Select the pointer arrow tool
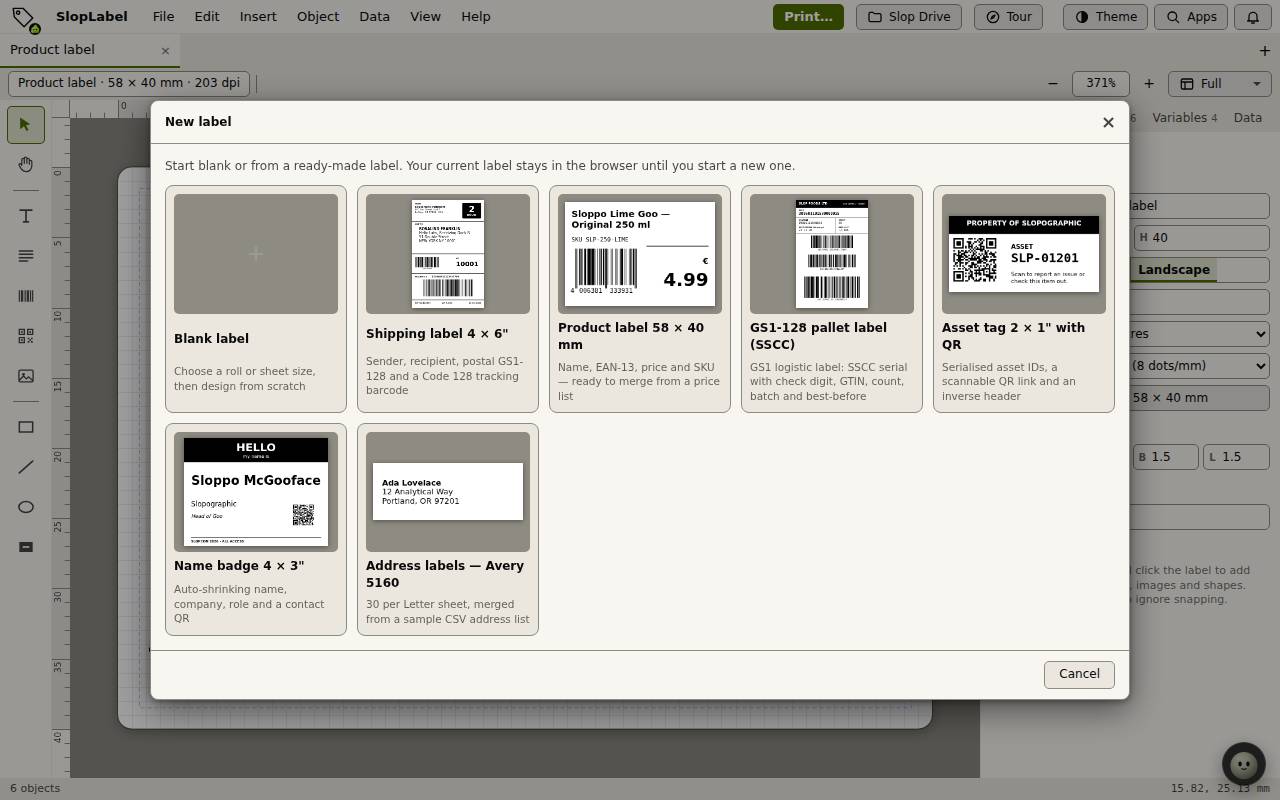This screenshot has width=1280, height=800. coord(26,125)
